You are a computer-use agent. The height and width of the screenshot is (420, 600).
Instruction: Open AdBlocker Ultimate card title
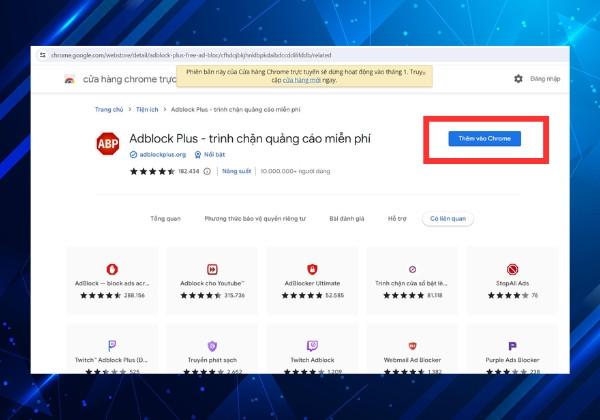(312, 283)
